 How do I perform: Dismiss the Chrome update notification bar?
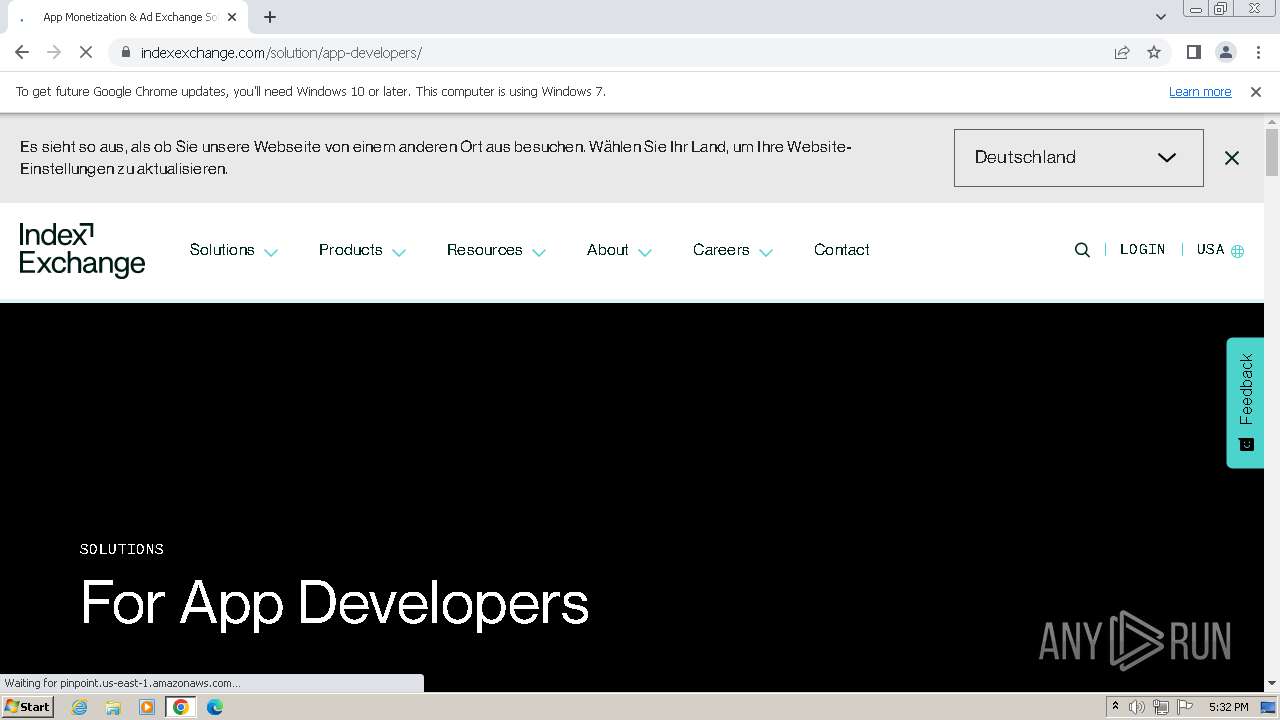pyautogui.click(x=1256, y=91)
